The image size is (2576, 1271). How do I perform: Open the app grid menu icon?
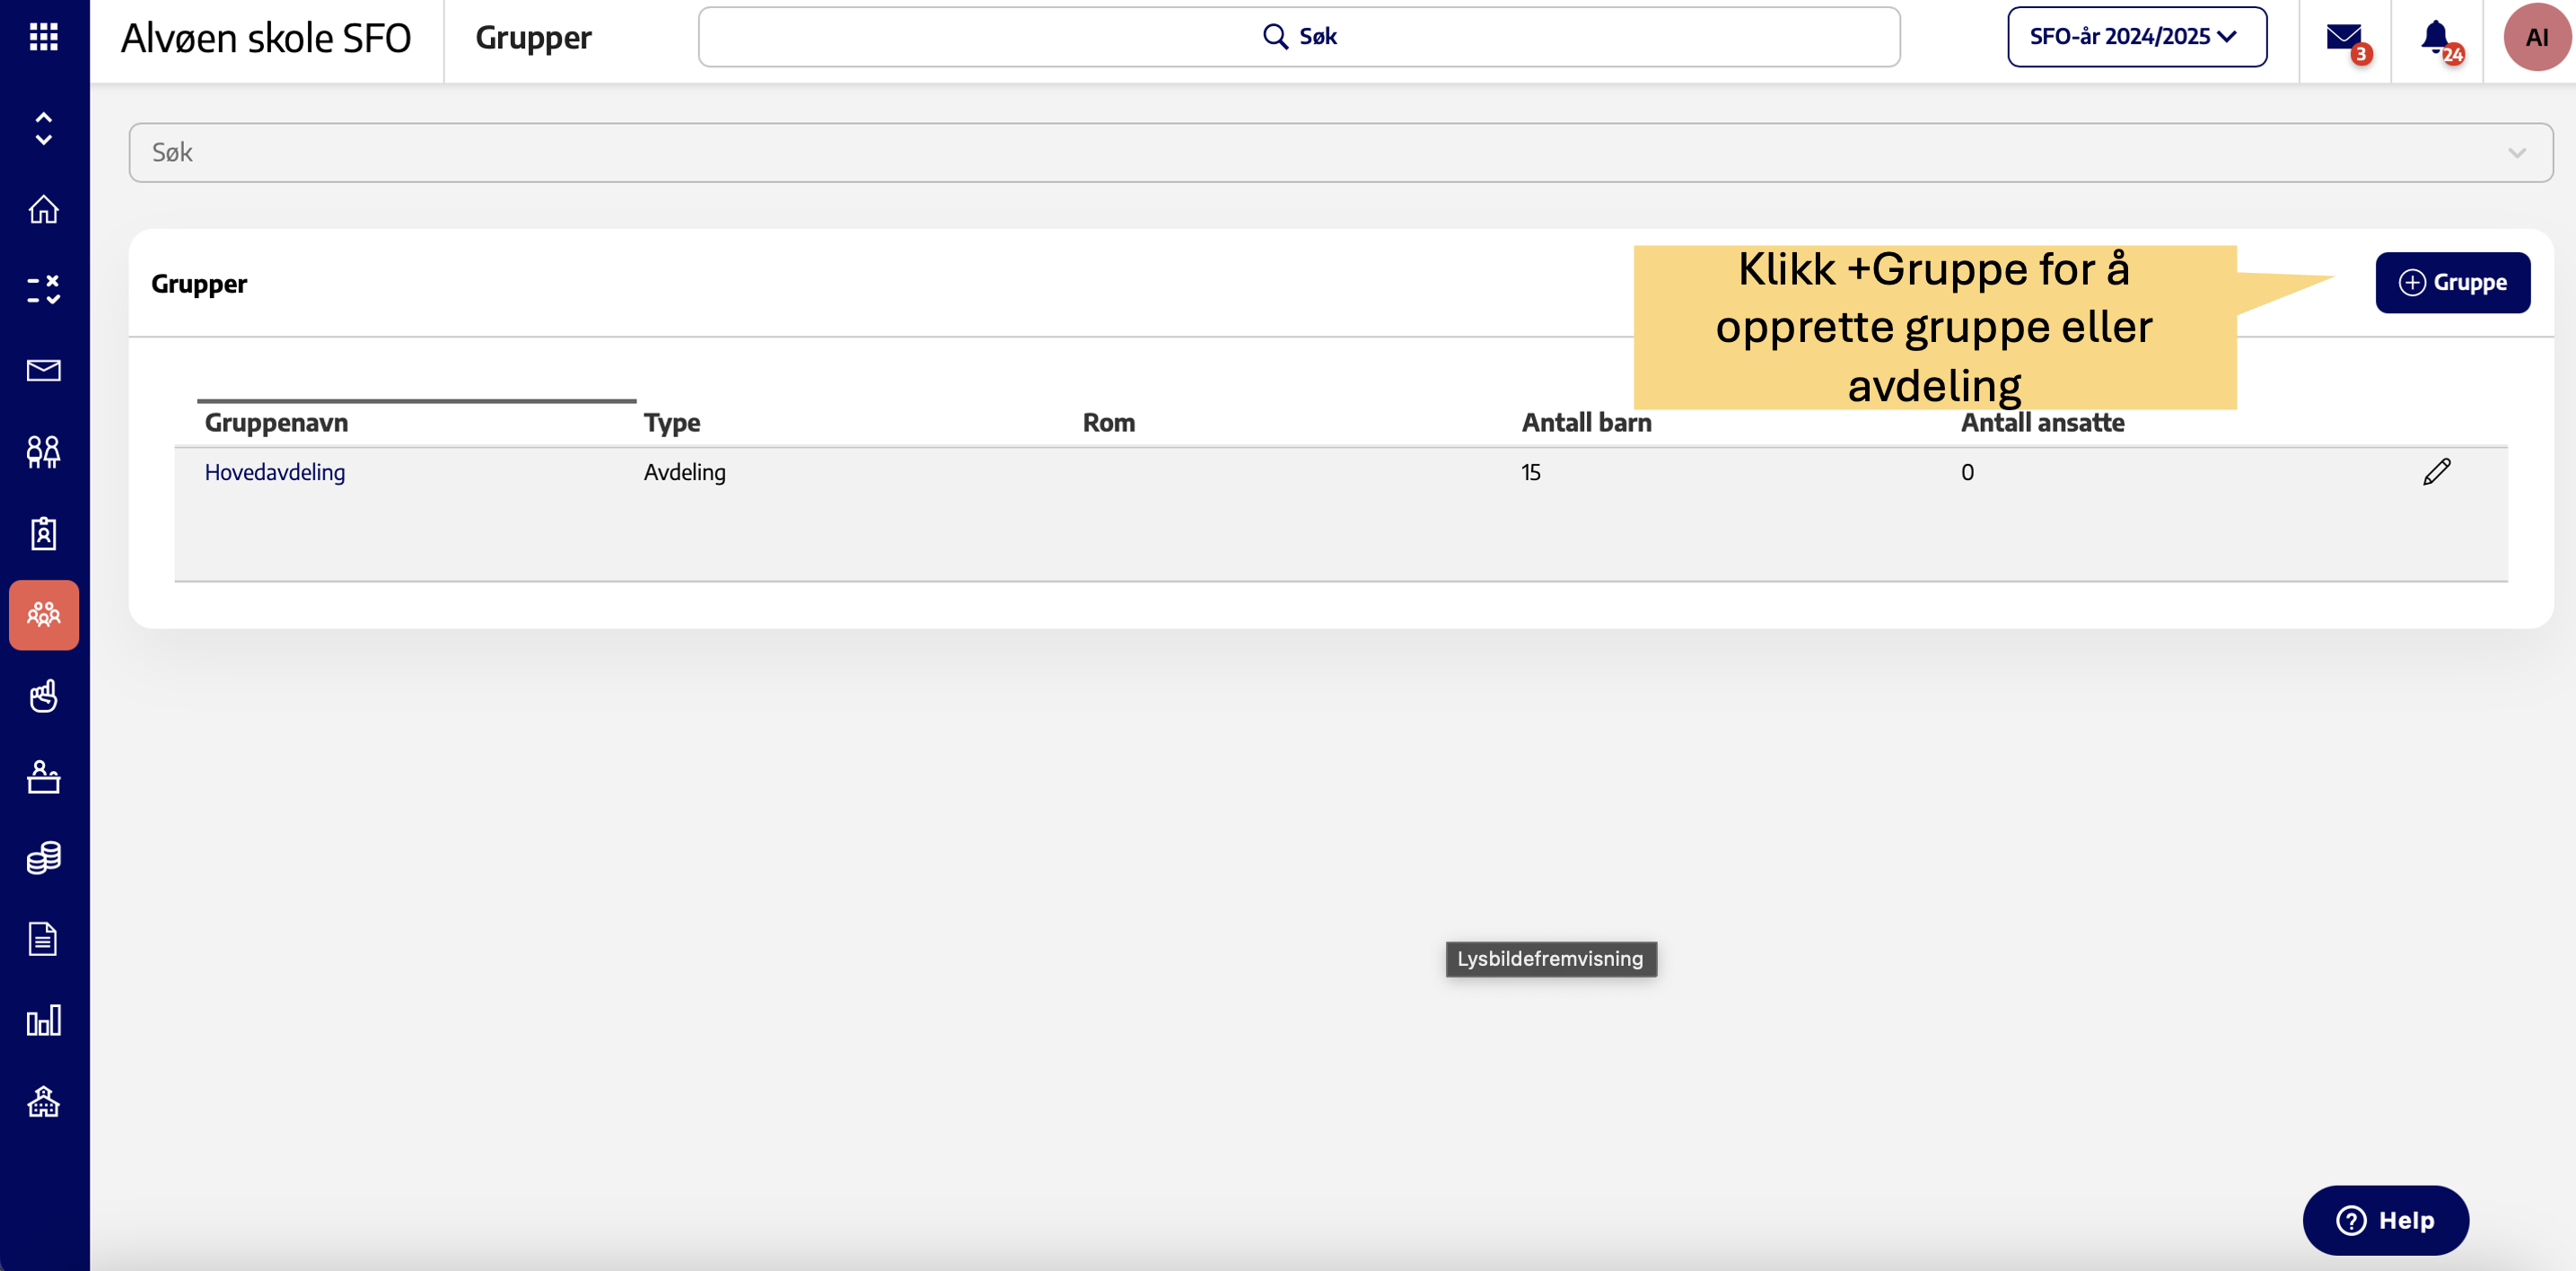point(43,37)
